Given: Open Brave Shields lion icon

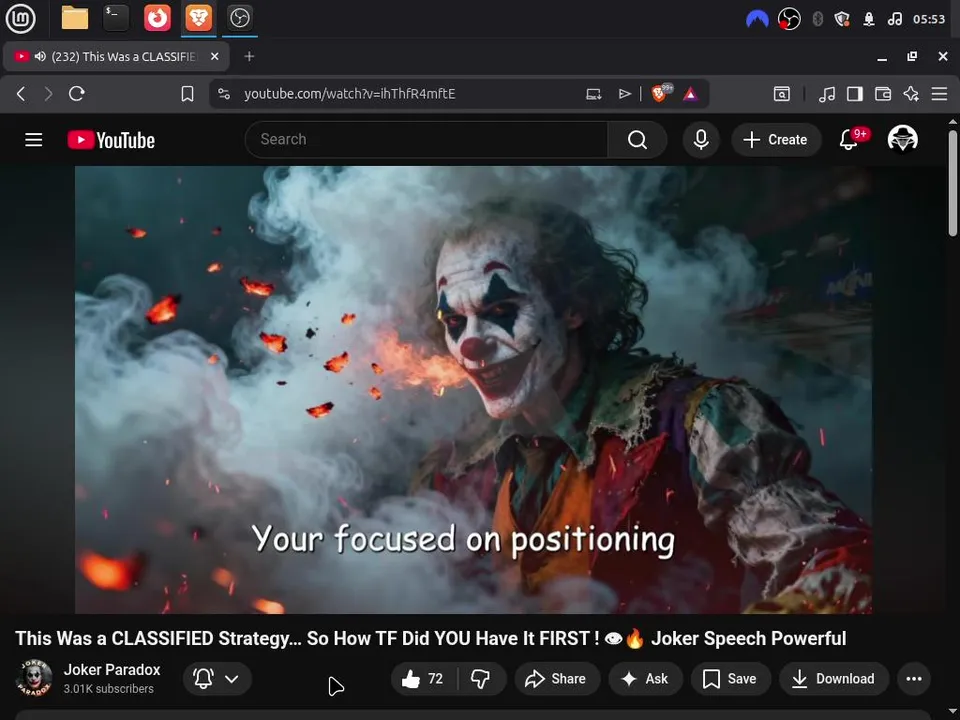Looking at the screenshot, I should click(x=661, y=93).
